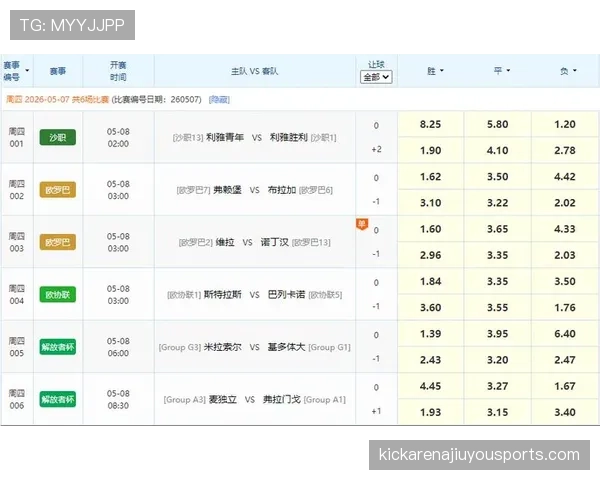Select draw odds 5.80 for match 001
Viewport: 600px width, 480px height.
click(497, 124)
